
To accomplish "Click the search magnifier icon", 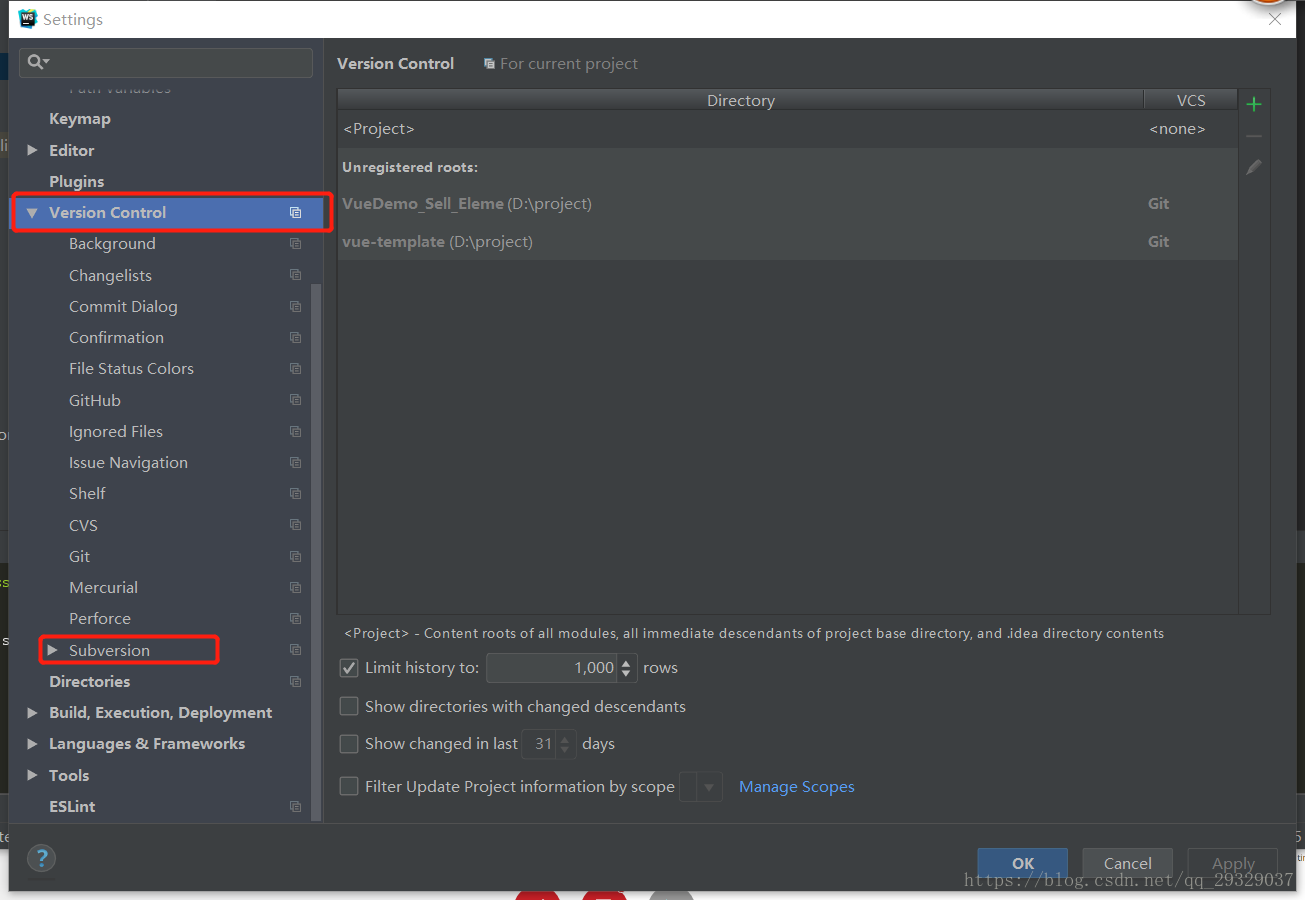I will click(38, 62).
